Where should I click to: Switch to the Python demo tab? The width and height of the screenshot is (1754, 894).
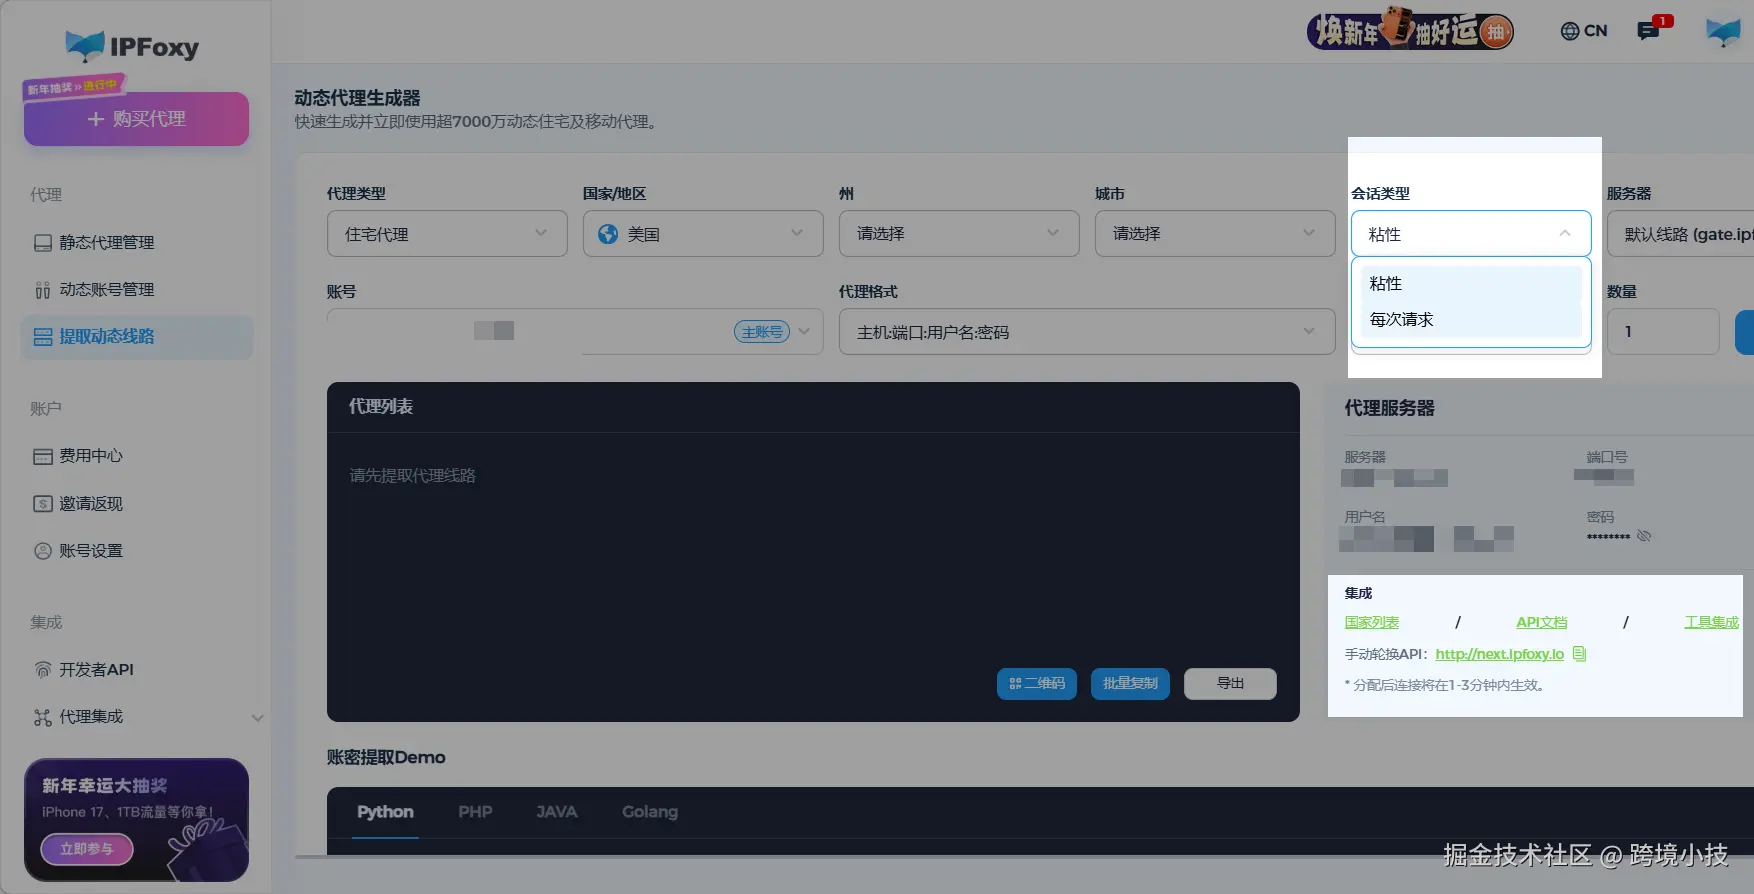(385, 812)
